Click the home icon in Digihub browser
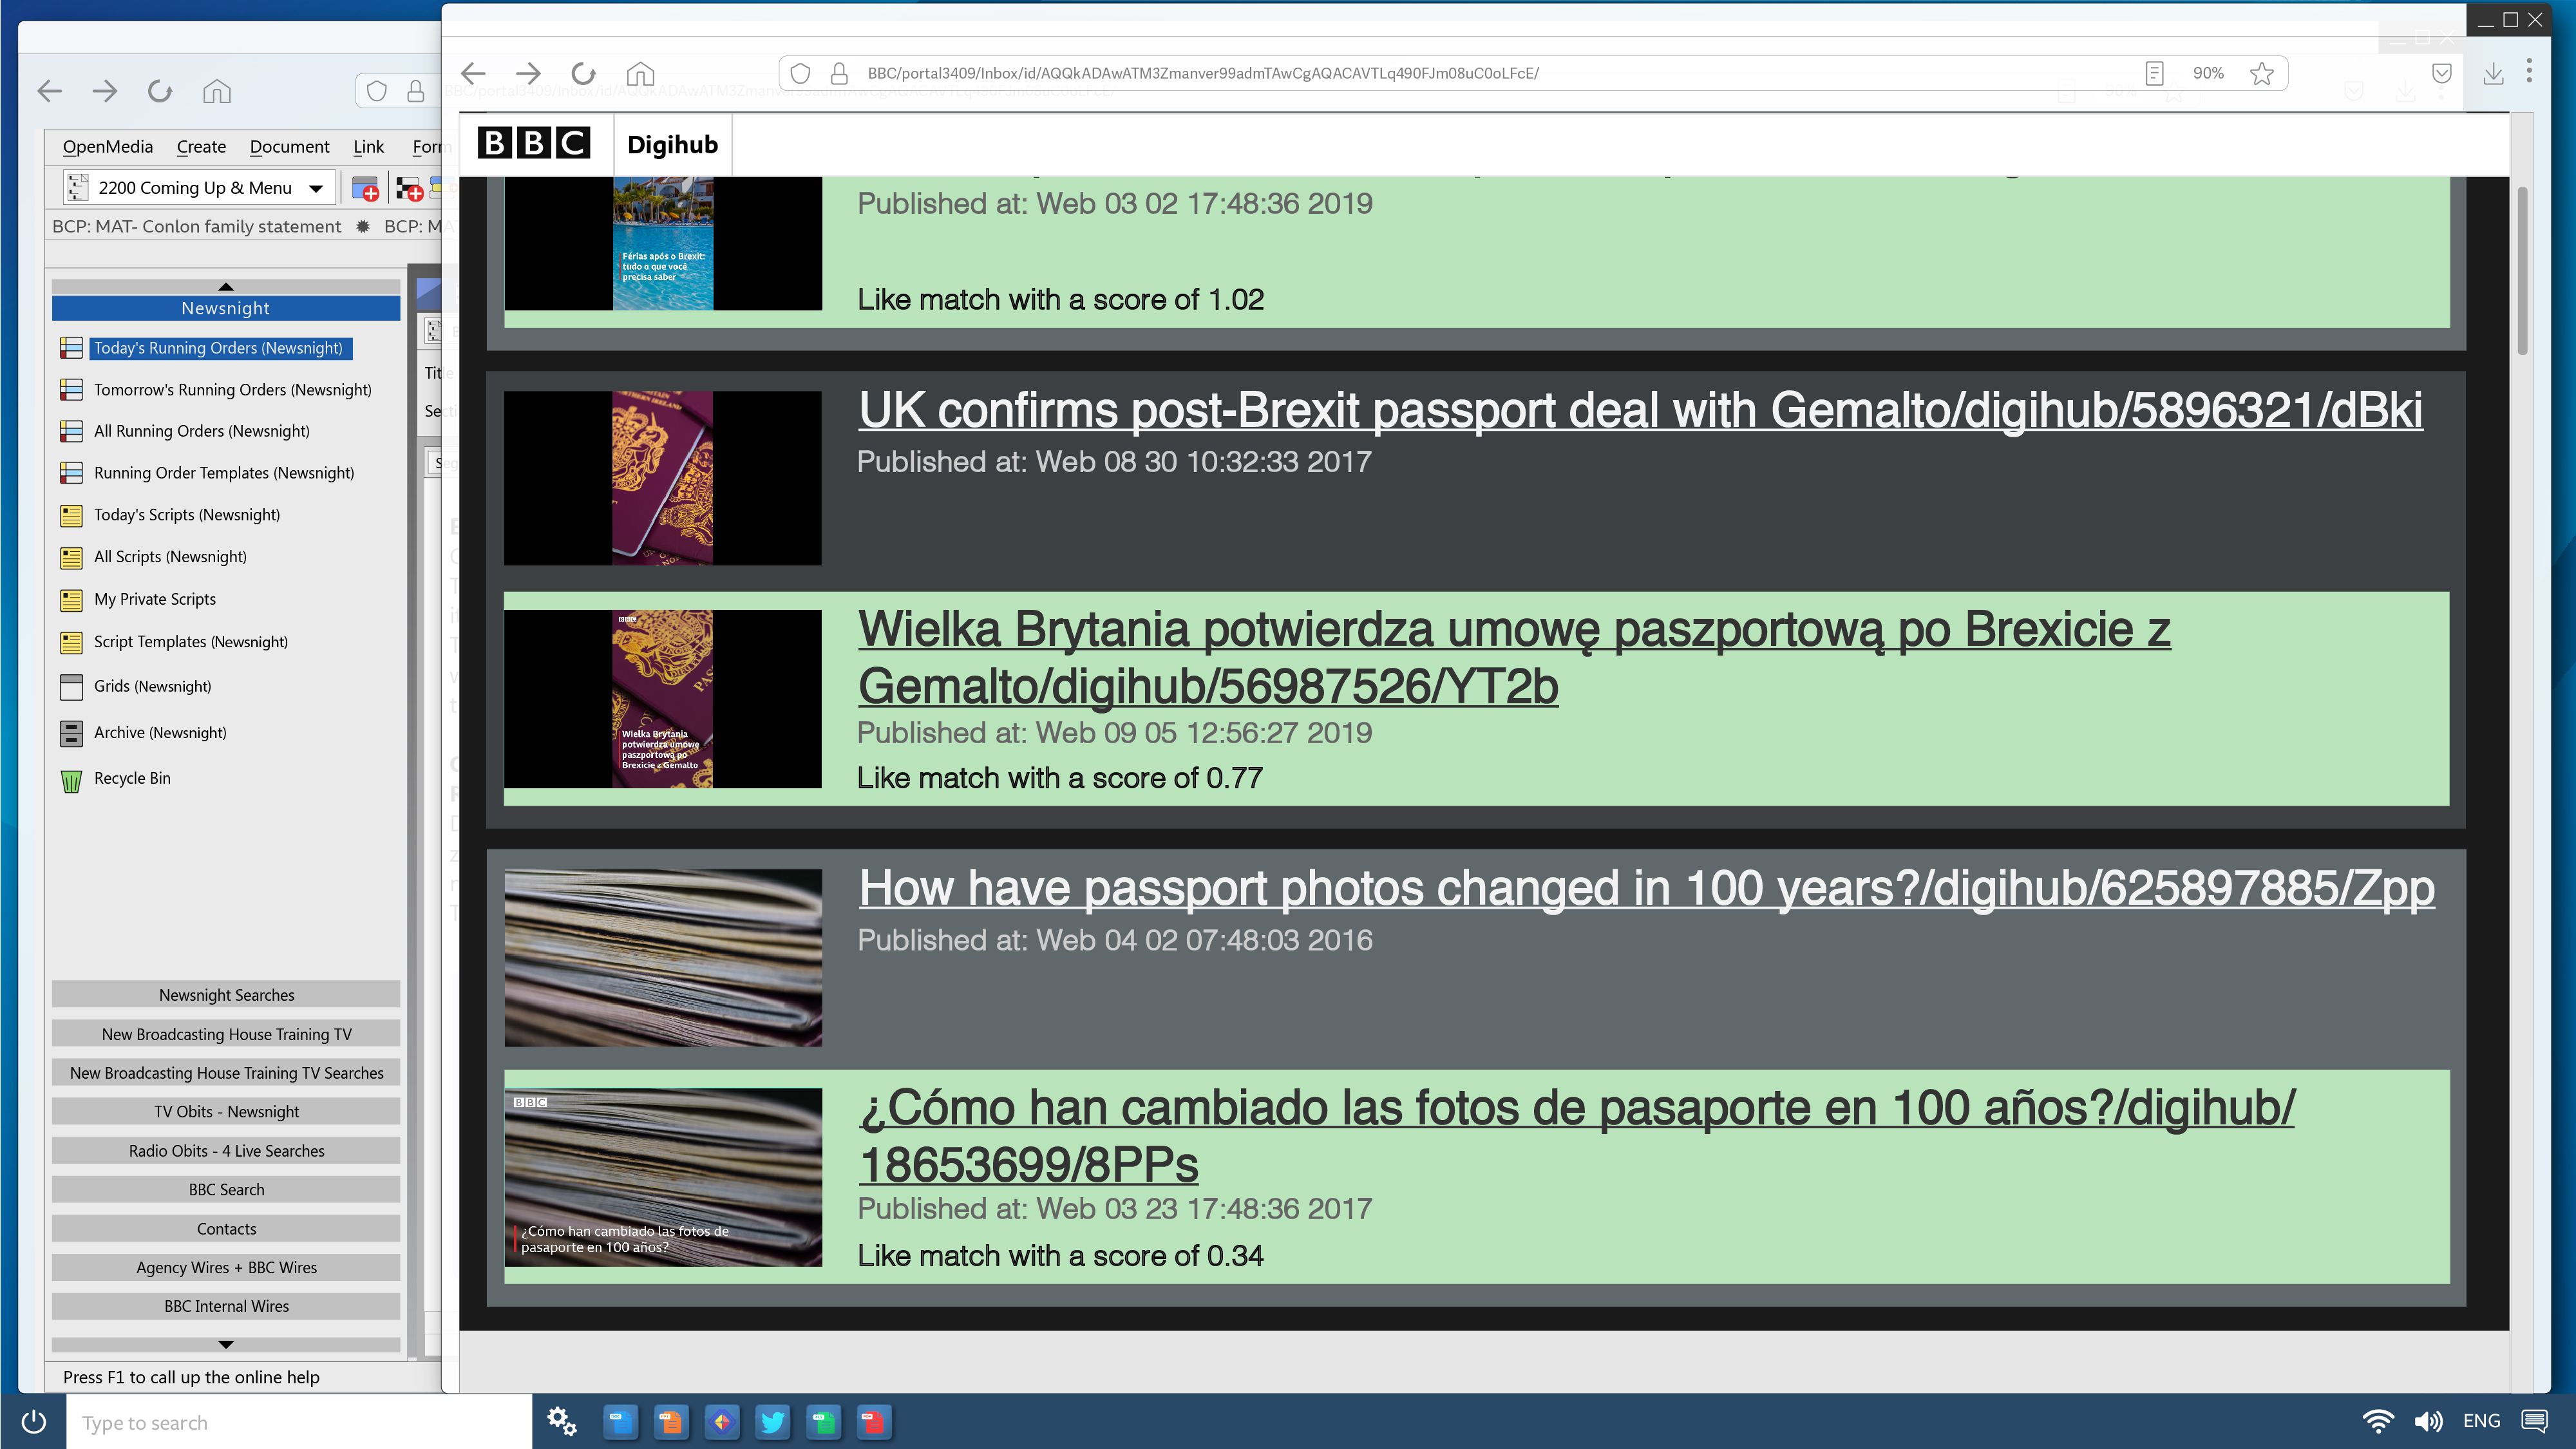The width and height of the screenshot is (2576, 1449). click(640, 73)
